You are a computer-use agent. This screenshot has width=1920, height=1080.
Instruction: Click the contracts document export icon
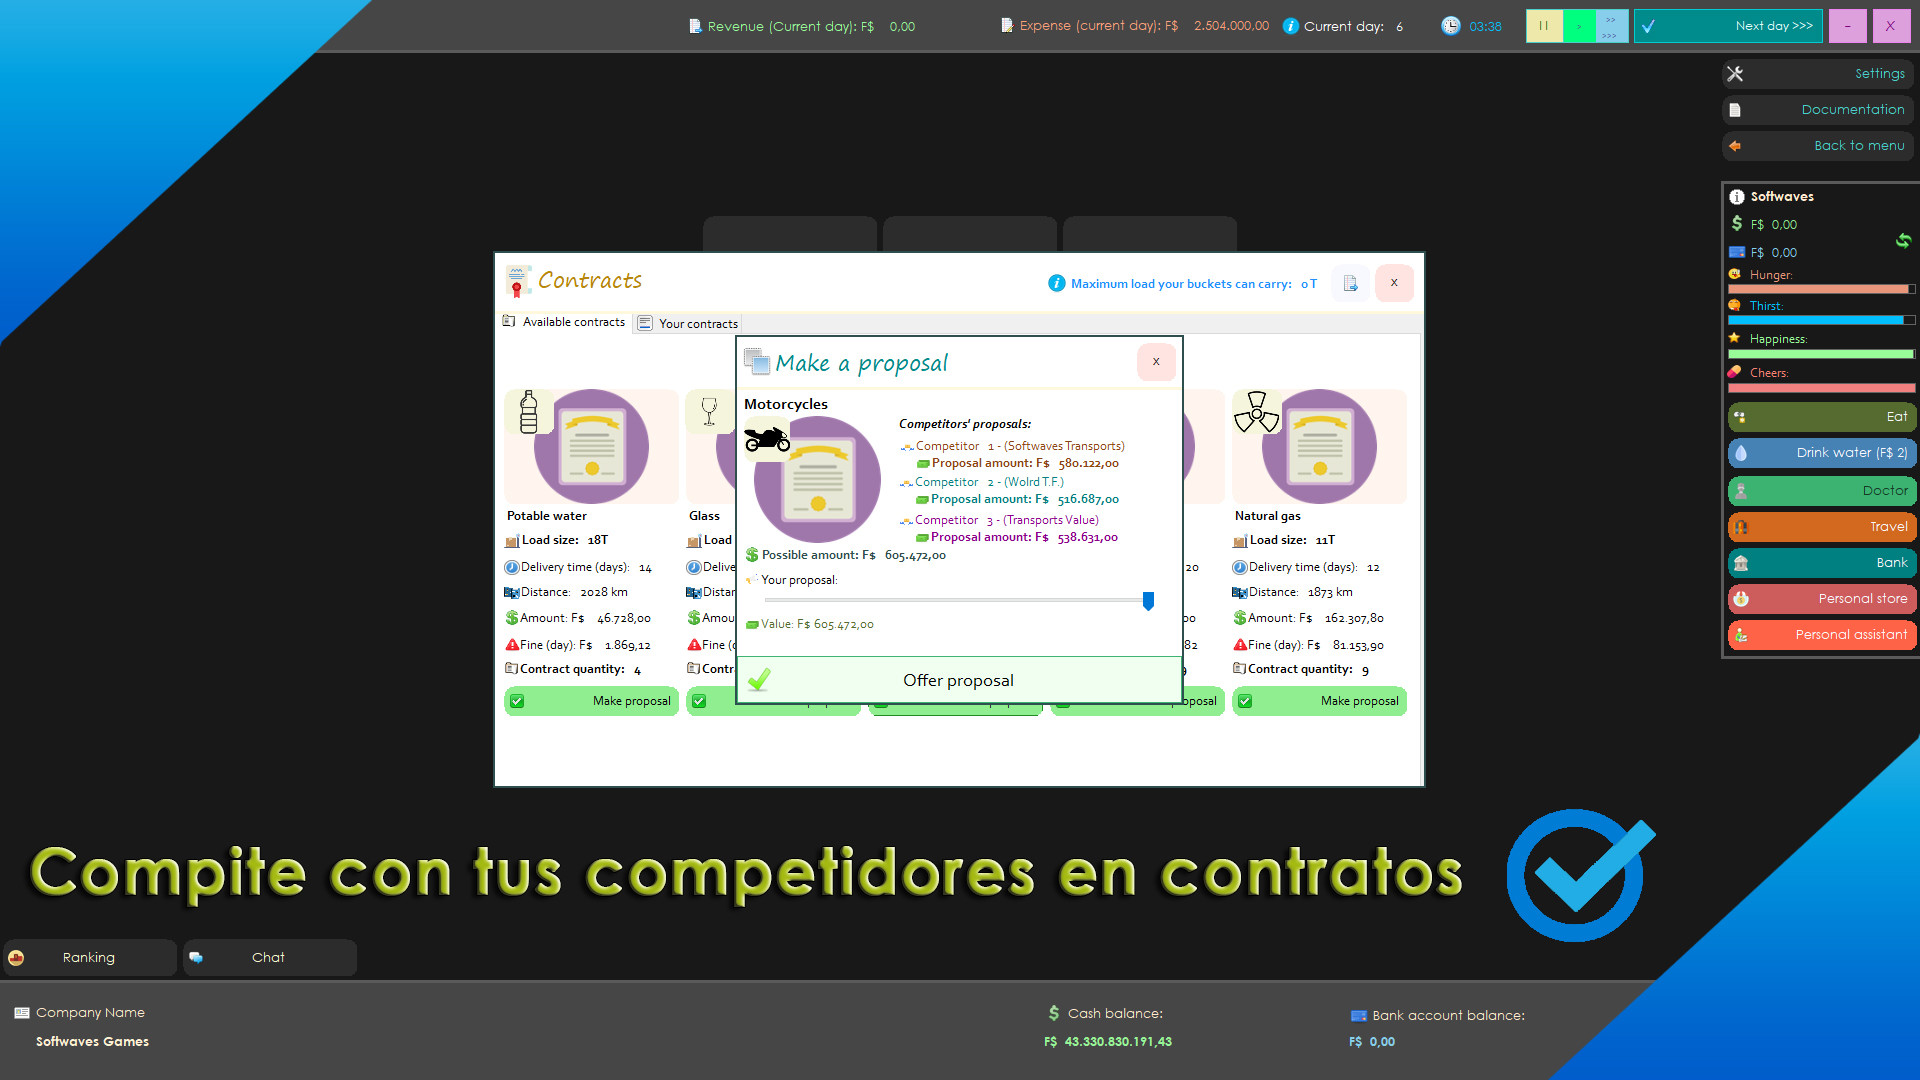click(x=1350, y=284)
